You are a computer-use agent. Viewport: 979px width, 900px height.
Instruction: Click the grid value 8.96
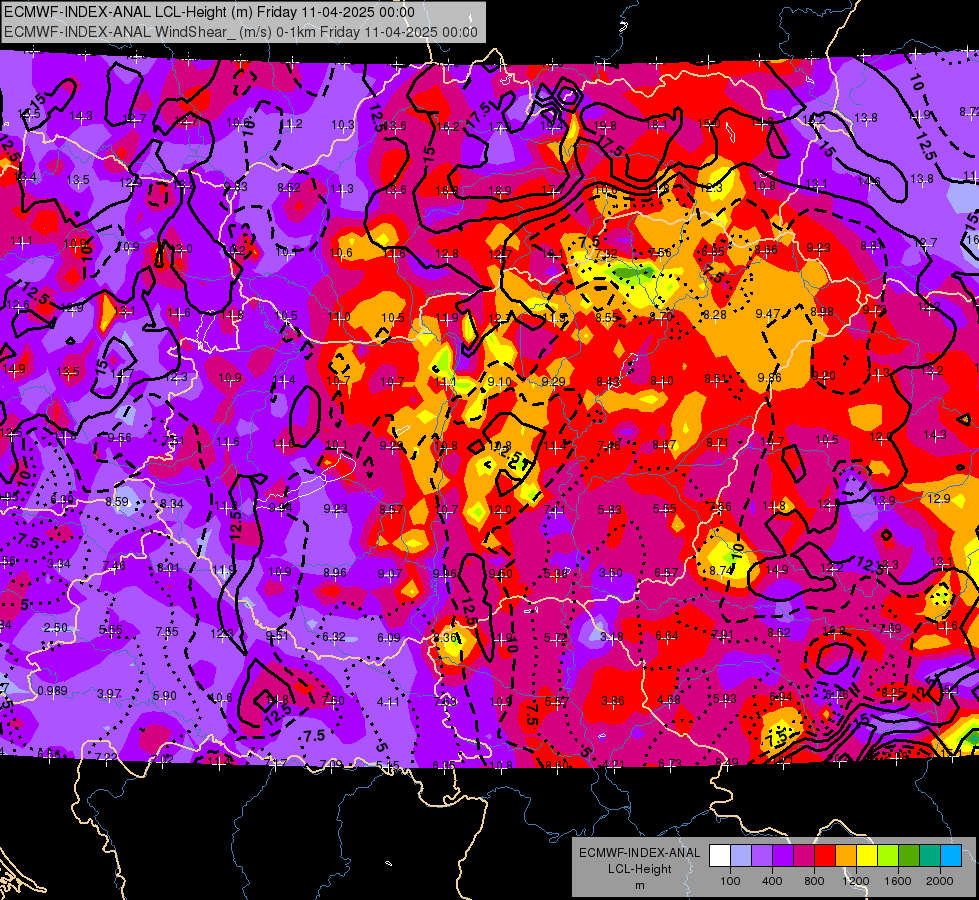point(335,572)
